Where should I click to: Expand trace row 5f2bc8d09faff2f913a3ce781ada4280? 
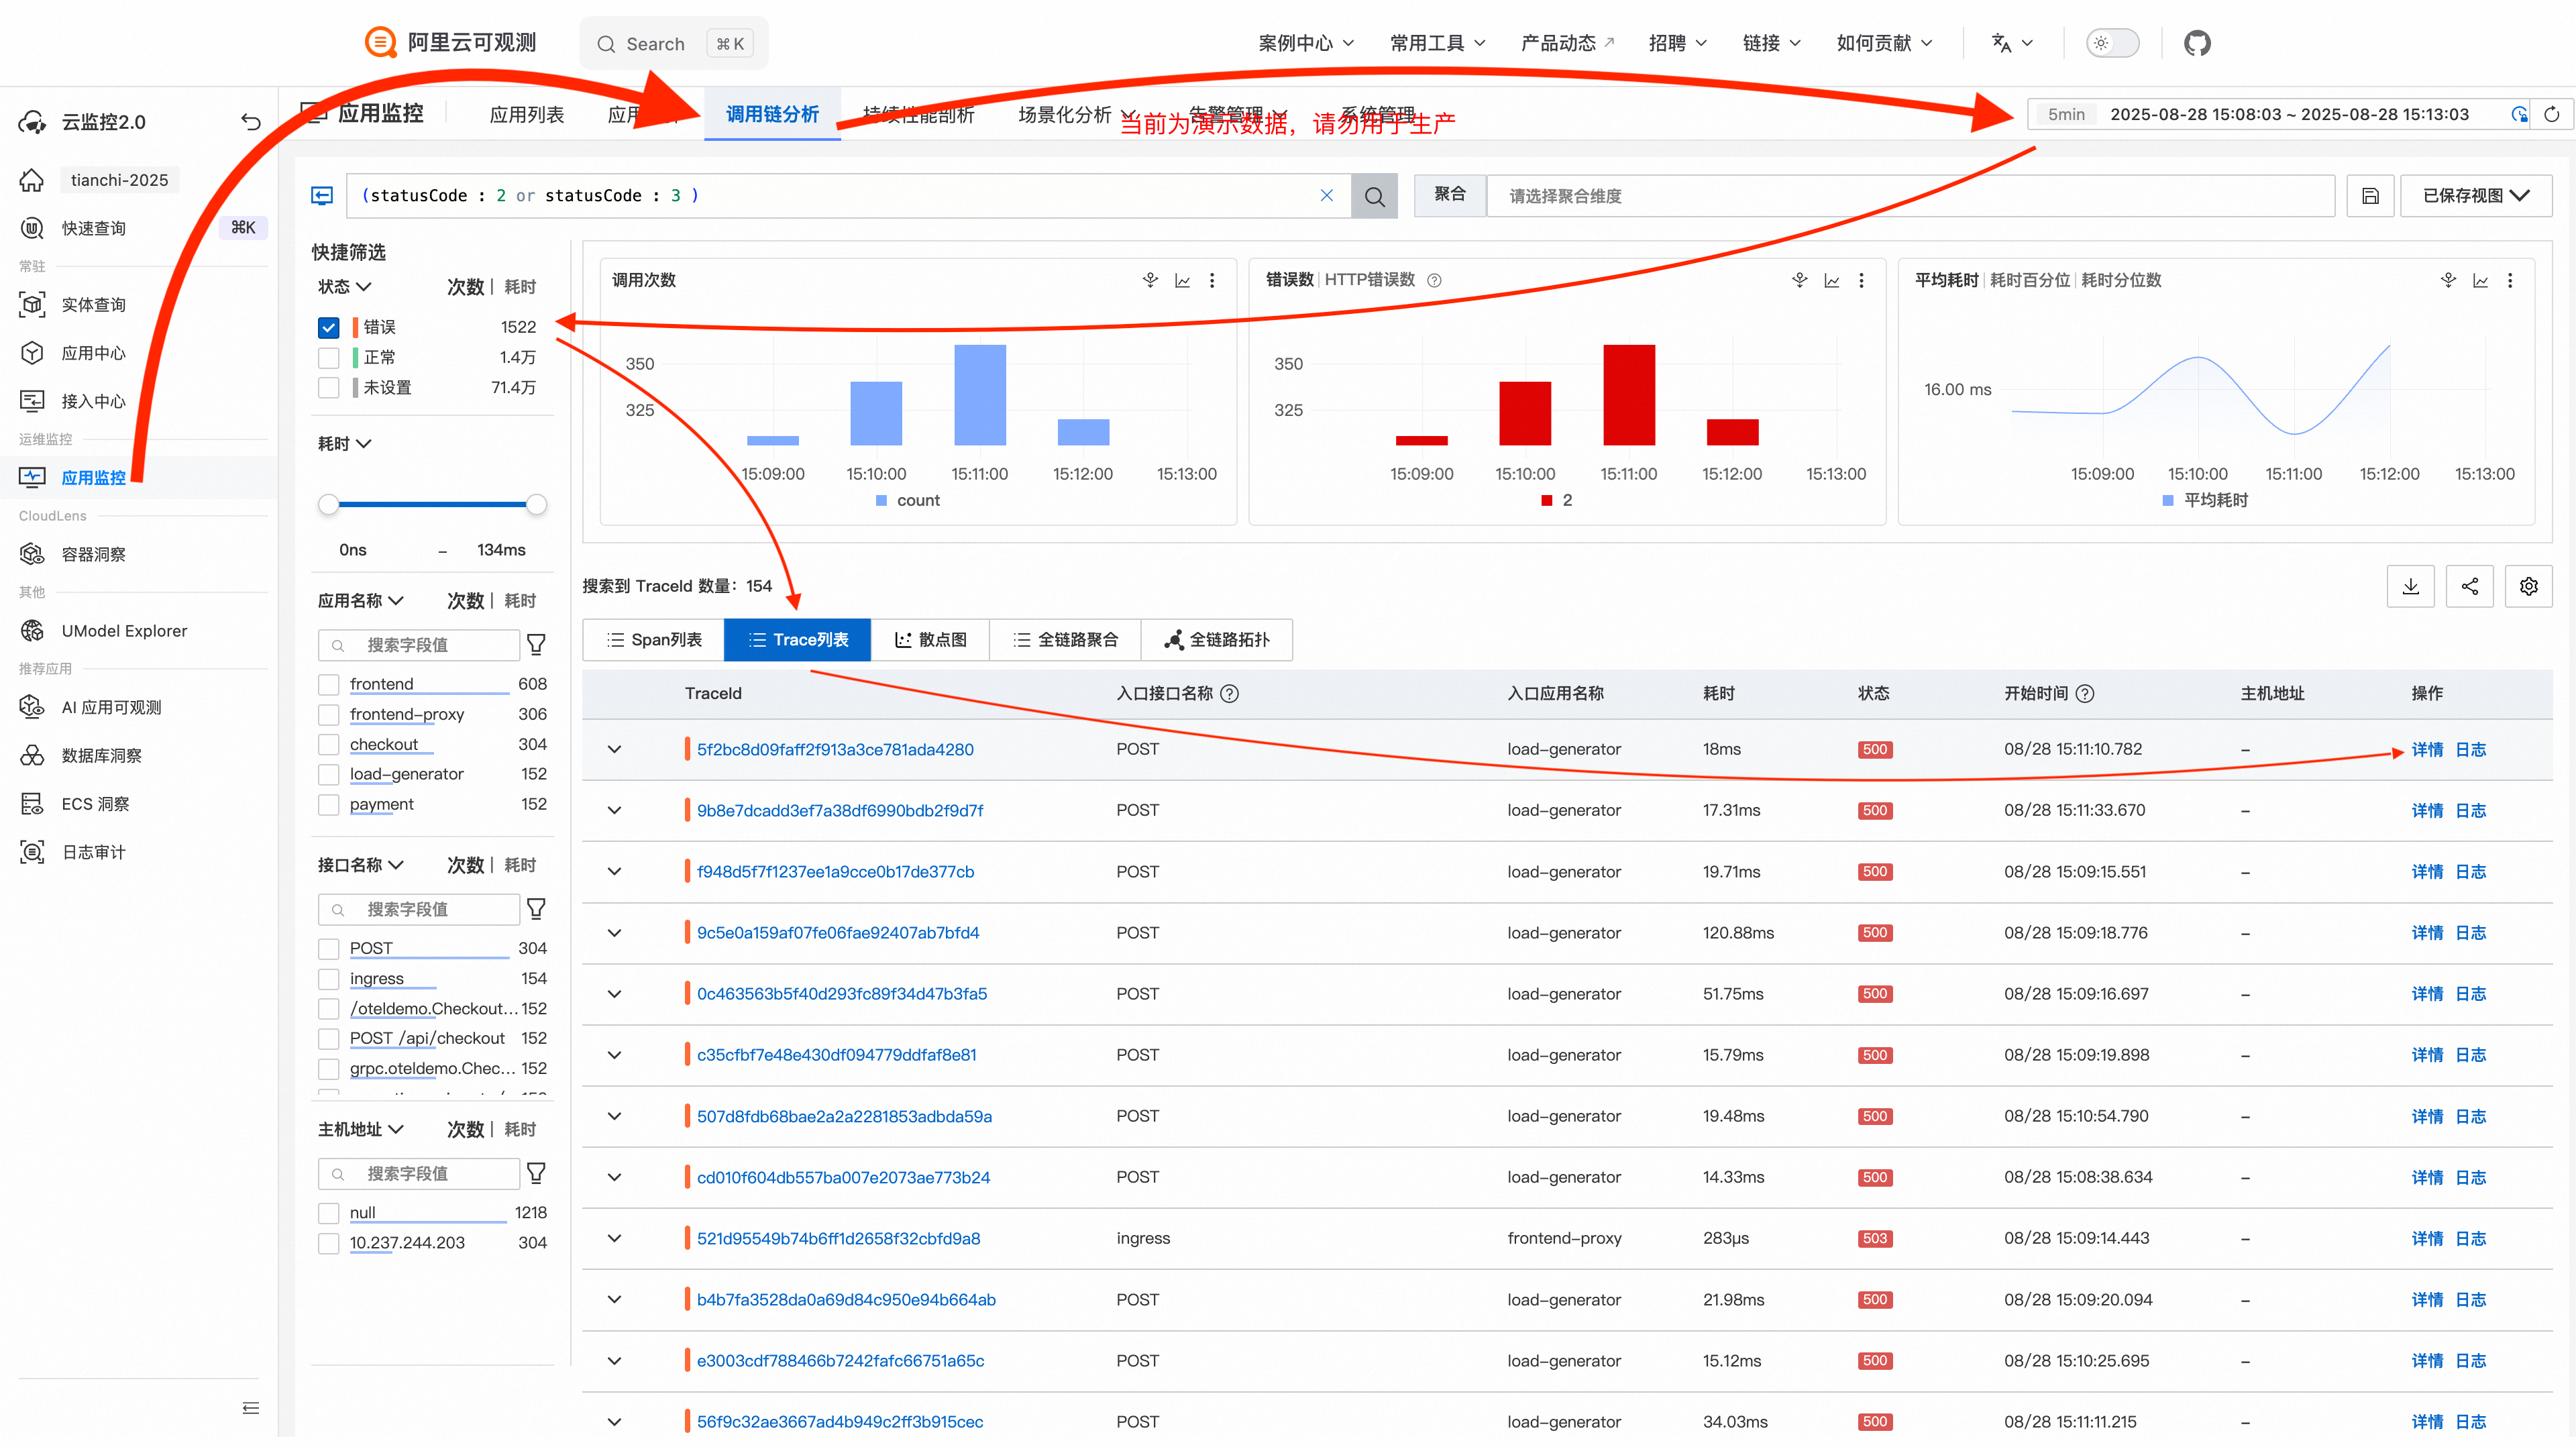tap(614, 750)
